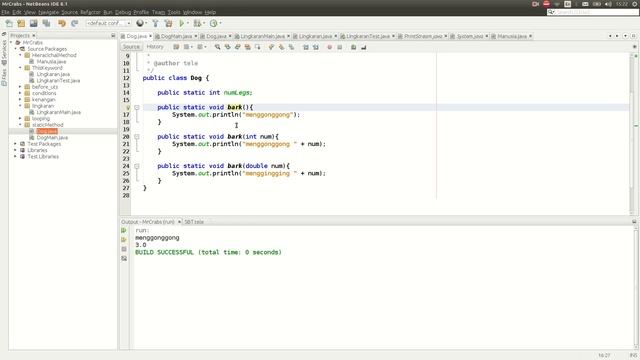The width and height of the screenshot is (640, 360).
Task: Click the BUILD SUCCESSFUL output line
Action: [x=208, y=252]
